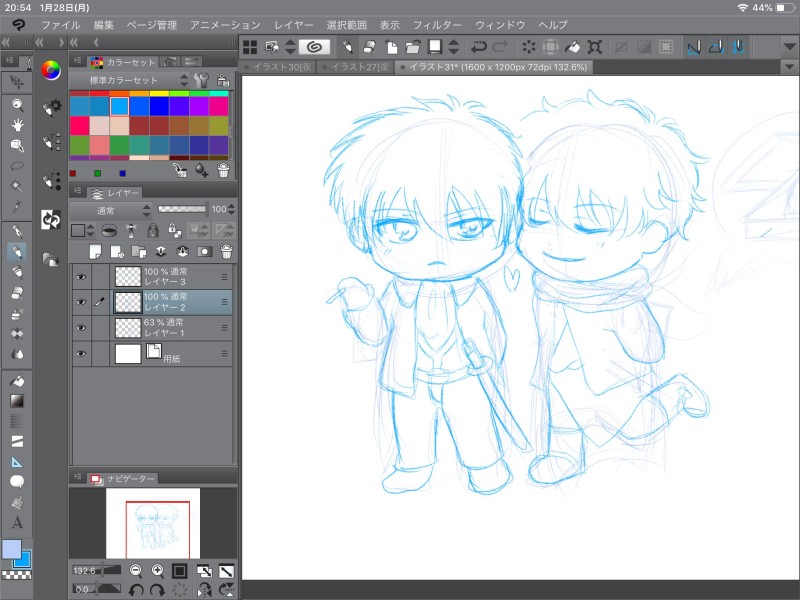800x600 pixels.
Task: Open layer color dropdown arrows
Action: pyautogui.click(x=90, y=231)
